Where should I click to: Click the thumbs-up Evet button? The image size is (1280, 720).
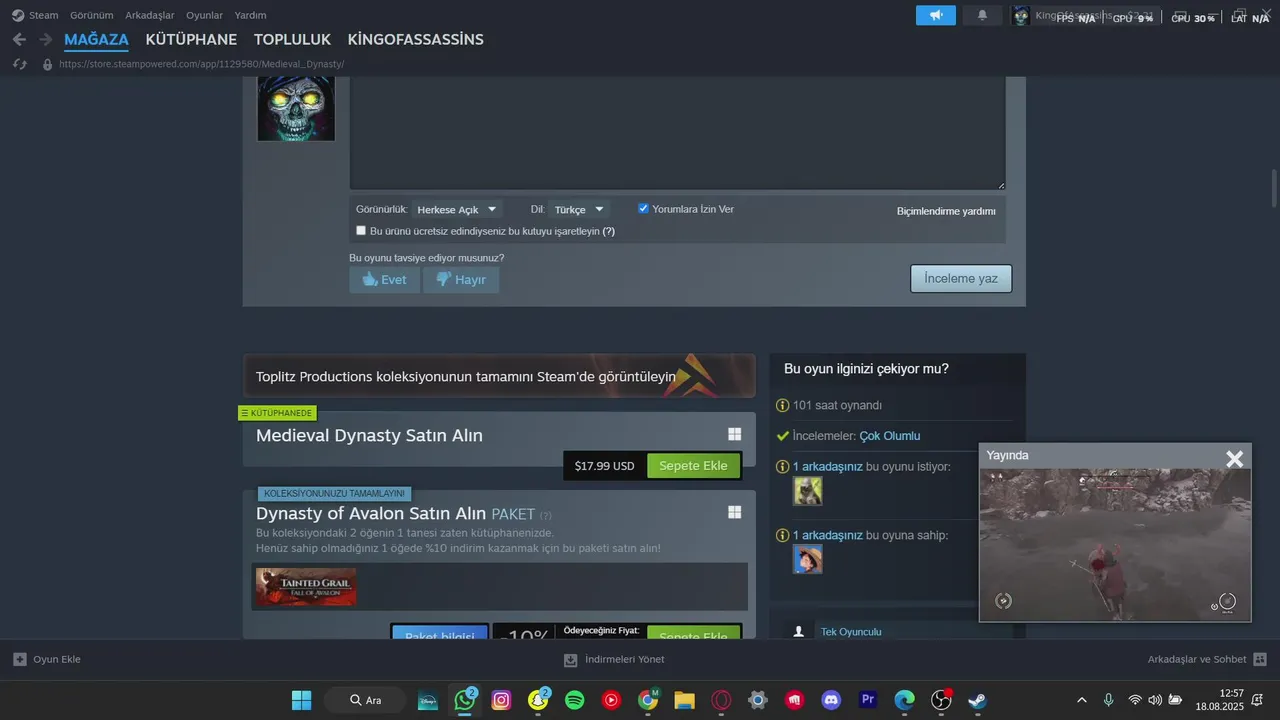click(x=384, y=280)
